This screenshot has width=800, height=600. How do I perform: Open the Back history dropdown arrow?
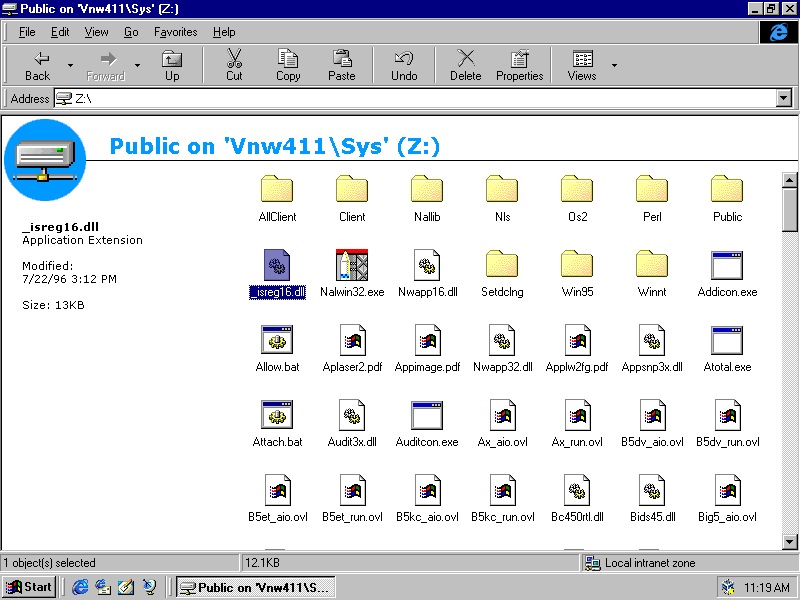click(x=70, y=66)
